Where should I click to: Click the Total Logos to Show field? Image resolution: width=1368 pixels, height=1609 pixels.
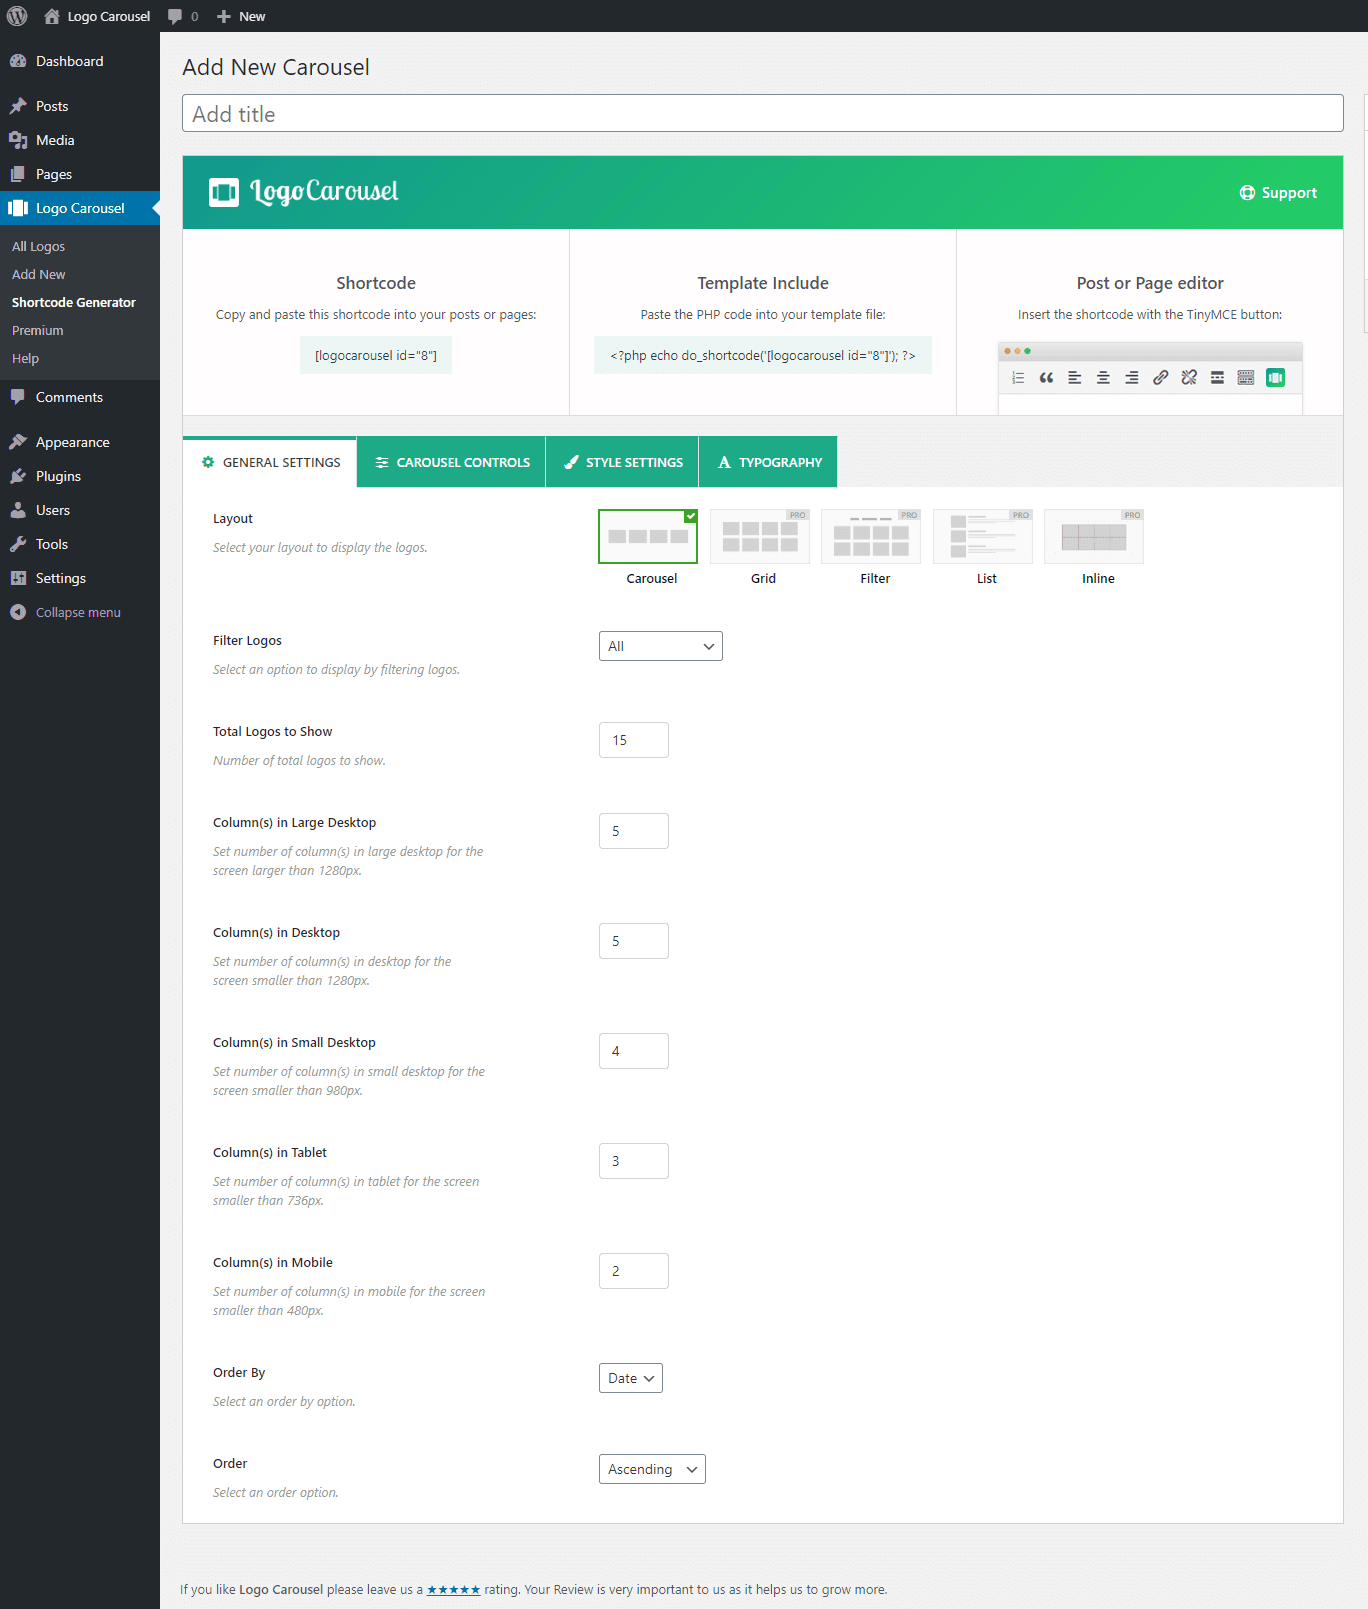coord(634,740)
